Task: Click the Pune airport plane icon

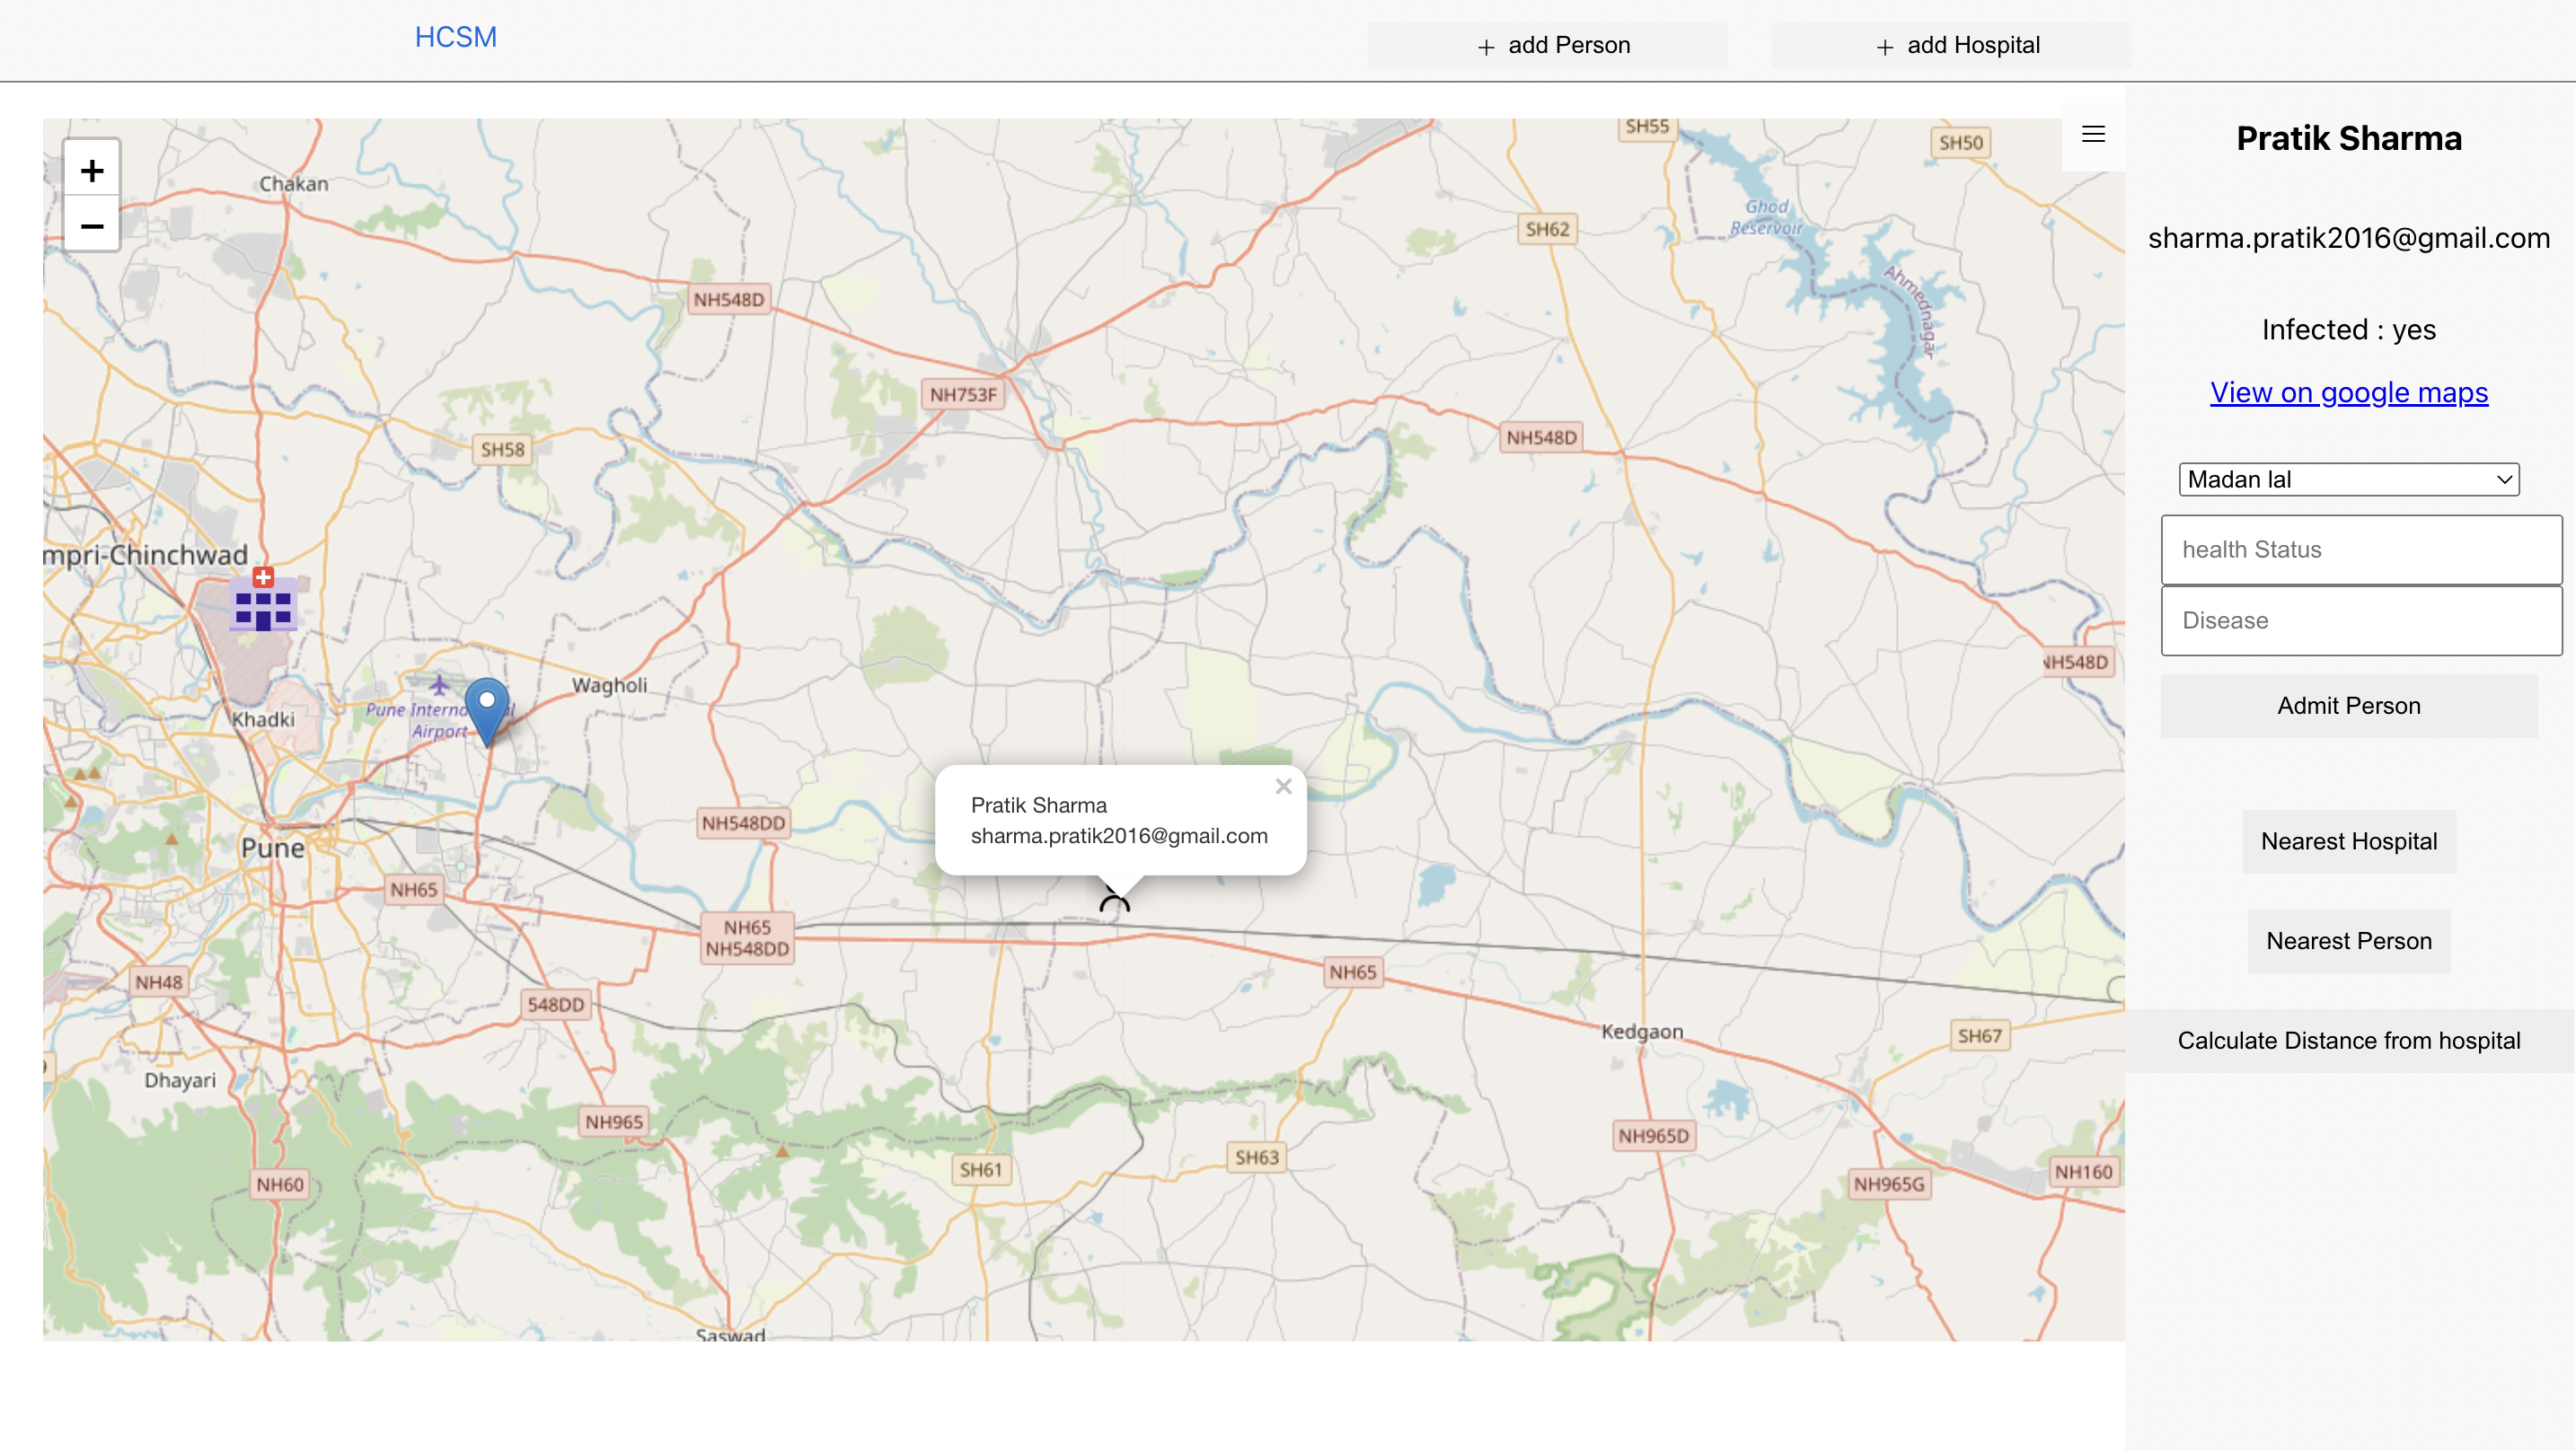Action: (439, 685)
